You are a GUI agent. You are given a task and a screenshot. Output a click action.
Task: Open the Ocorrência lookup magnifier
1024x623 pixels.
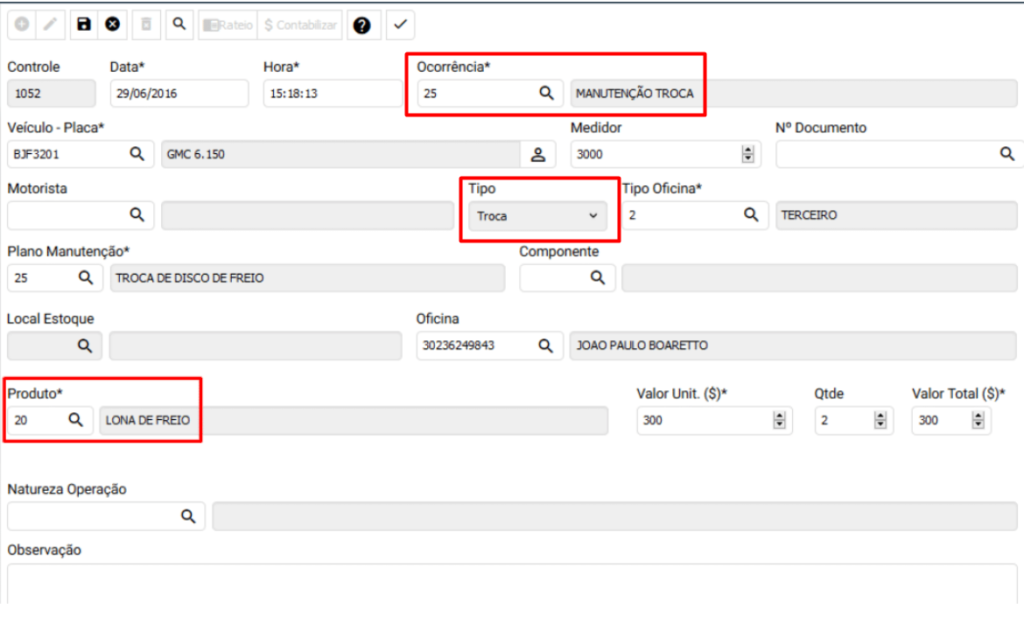click(546, 93)
